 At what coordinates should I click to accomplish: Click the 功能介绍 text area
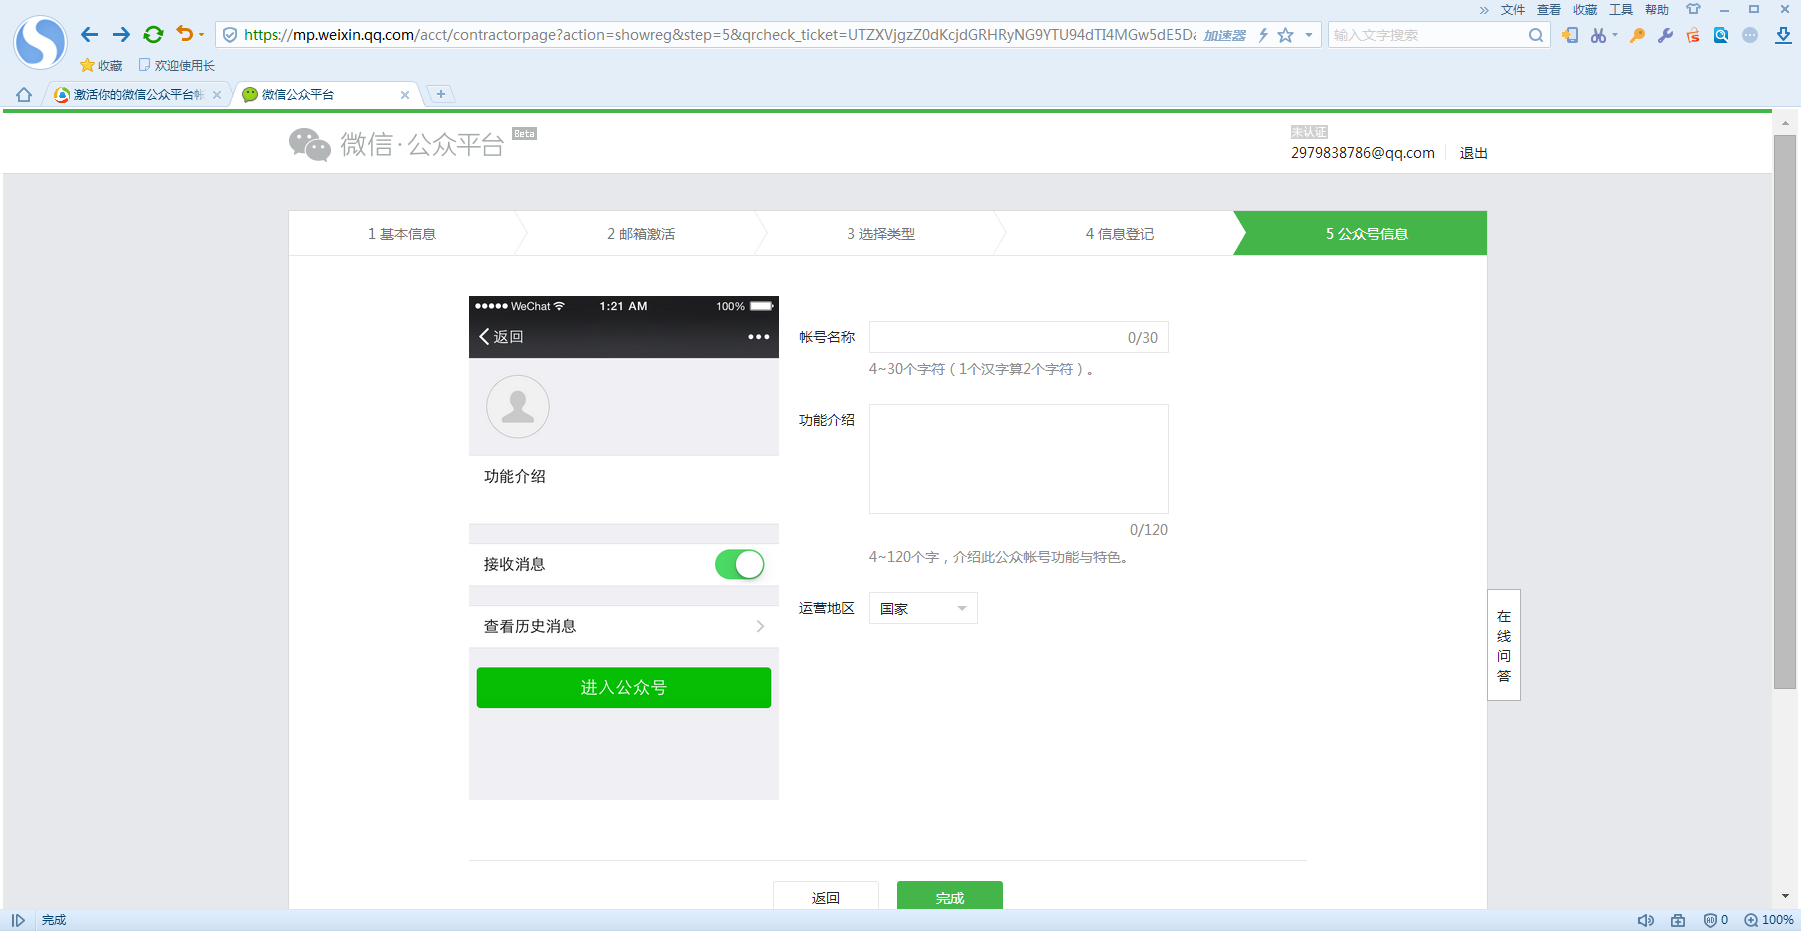[1018, 459]
